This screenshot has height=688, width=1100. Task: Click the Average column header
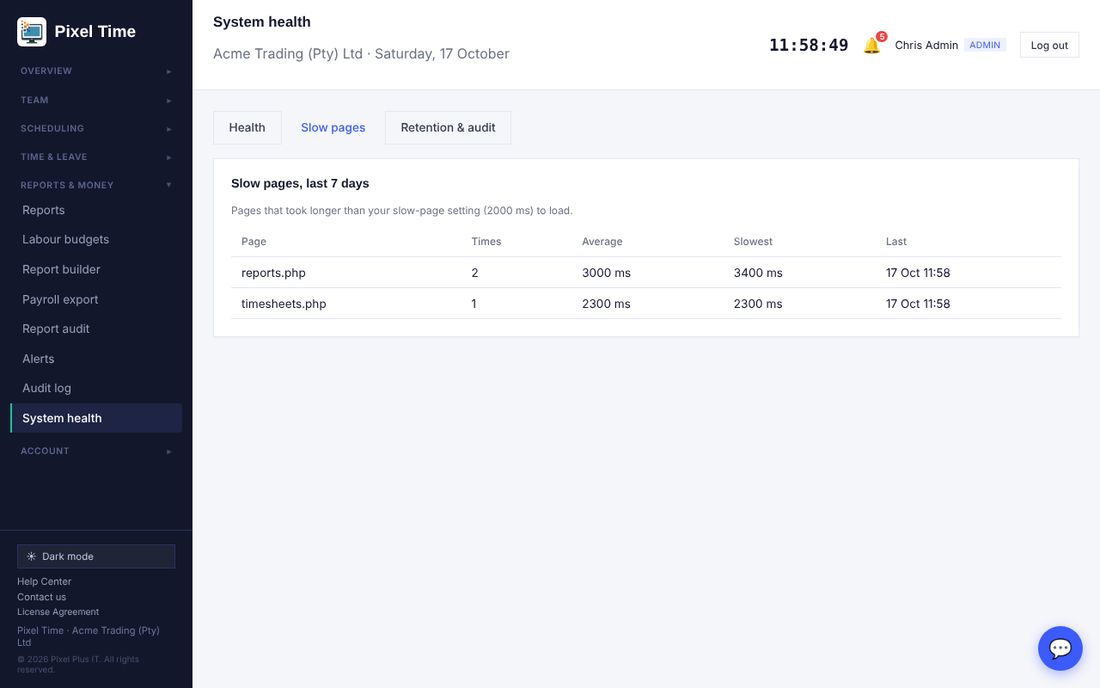[x=602, y=241]
